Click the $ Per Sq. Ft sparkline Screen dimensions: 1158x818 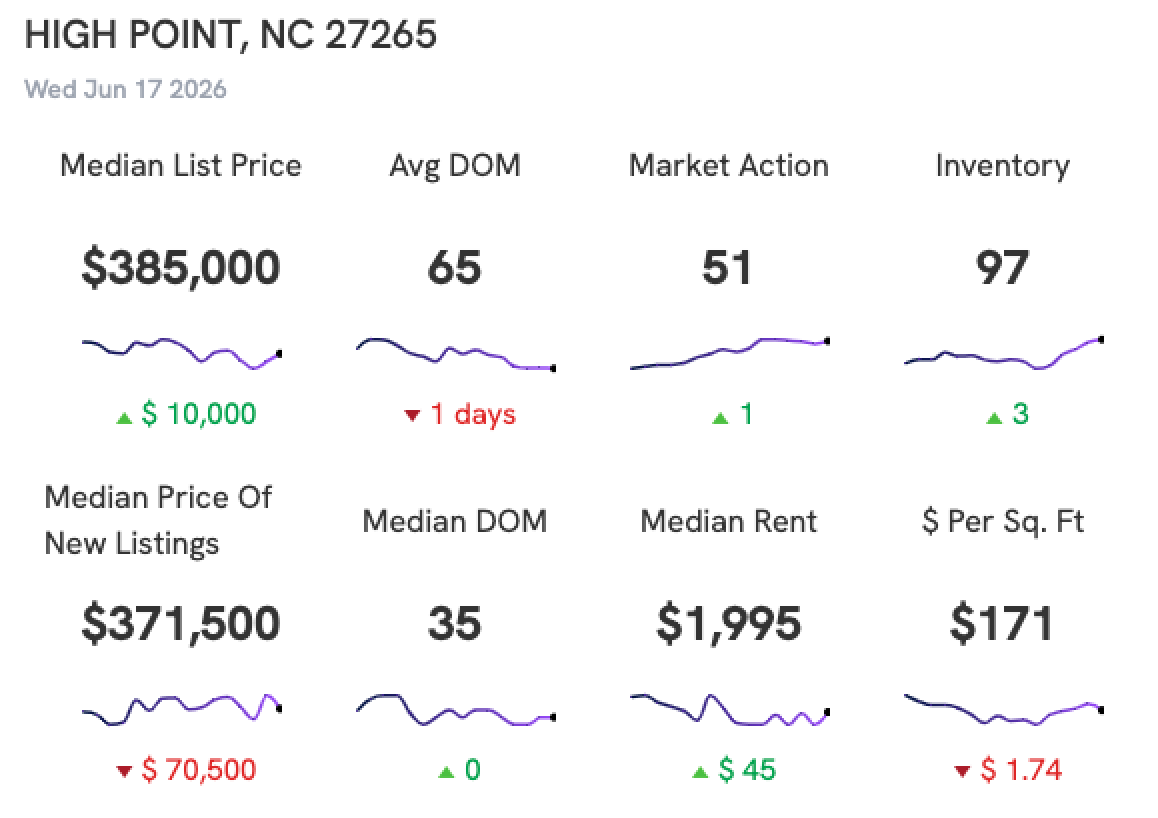tap(1004, 709)
